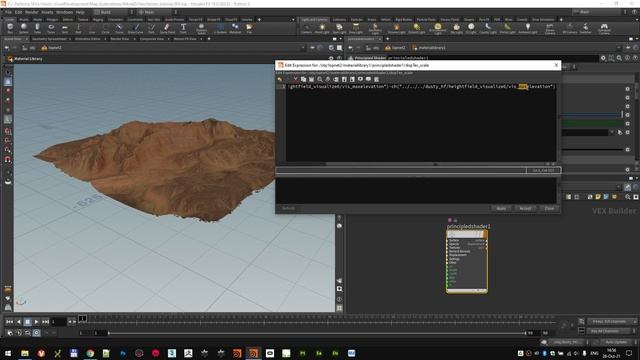Click Defaults in the Edit Expression dialog
Image resolution: width=640 pixels, height=360 pixels.
[x=289, y=208]
